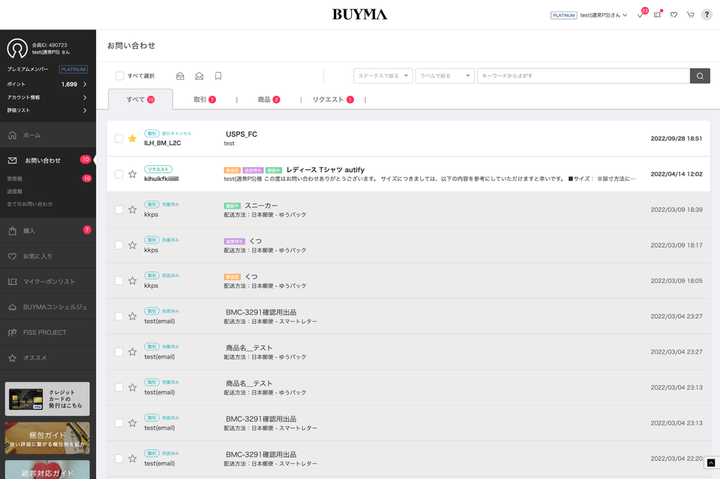Star the くつ message dated 18:05

132,281
